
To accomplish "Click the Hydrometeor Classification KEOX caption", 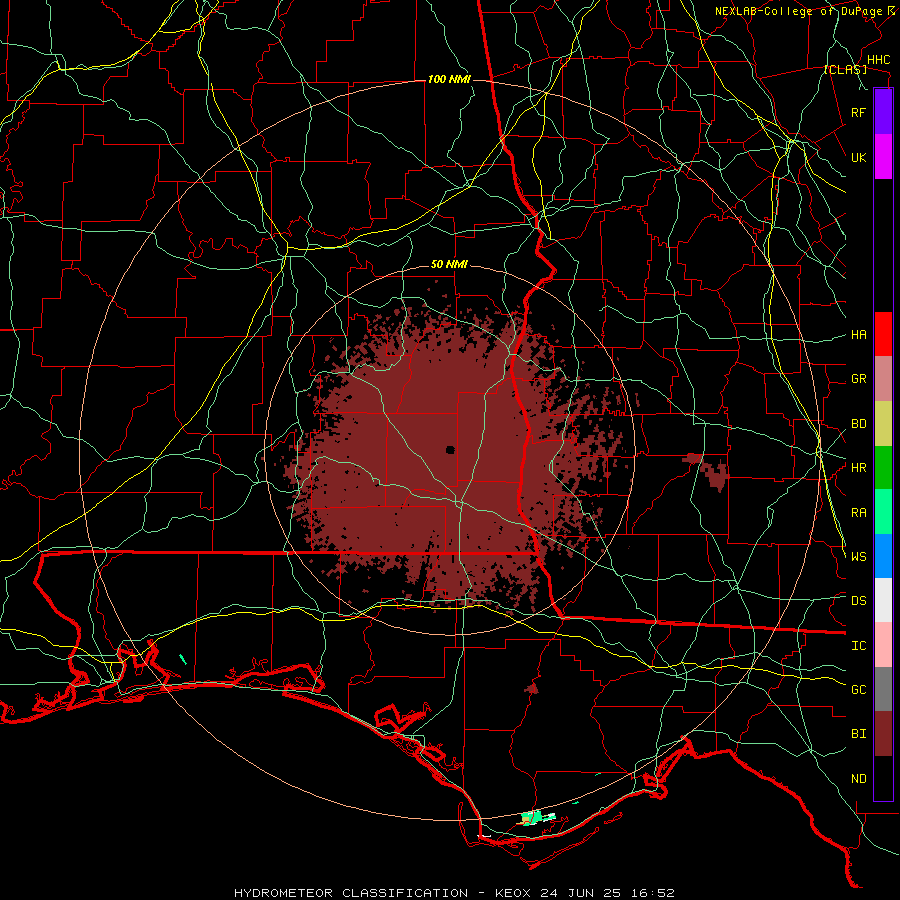I will click(x=455, y=893).
